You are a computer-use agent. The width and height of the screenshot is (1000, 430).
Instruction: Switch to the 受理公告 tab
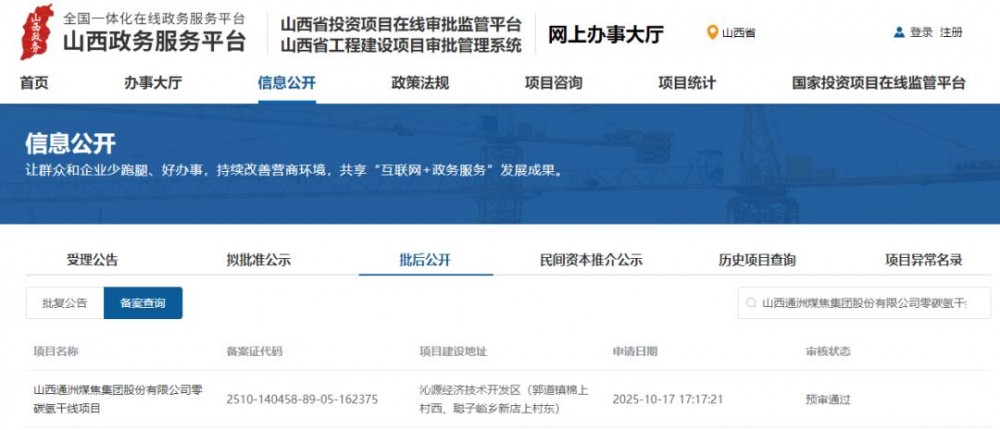point(92,260)
